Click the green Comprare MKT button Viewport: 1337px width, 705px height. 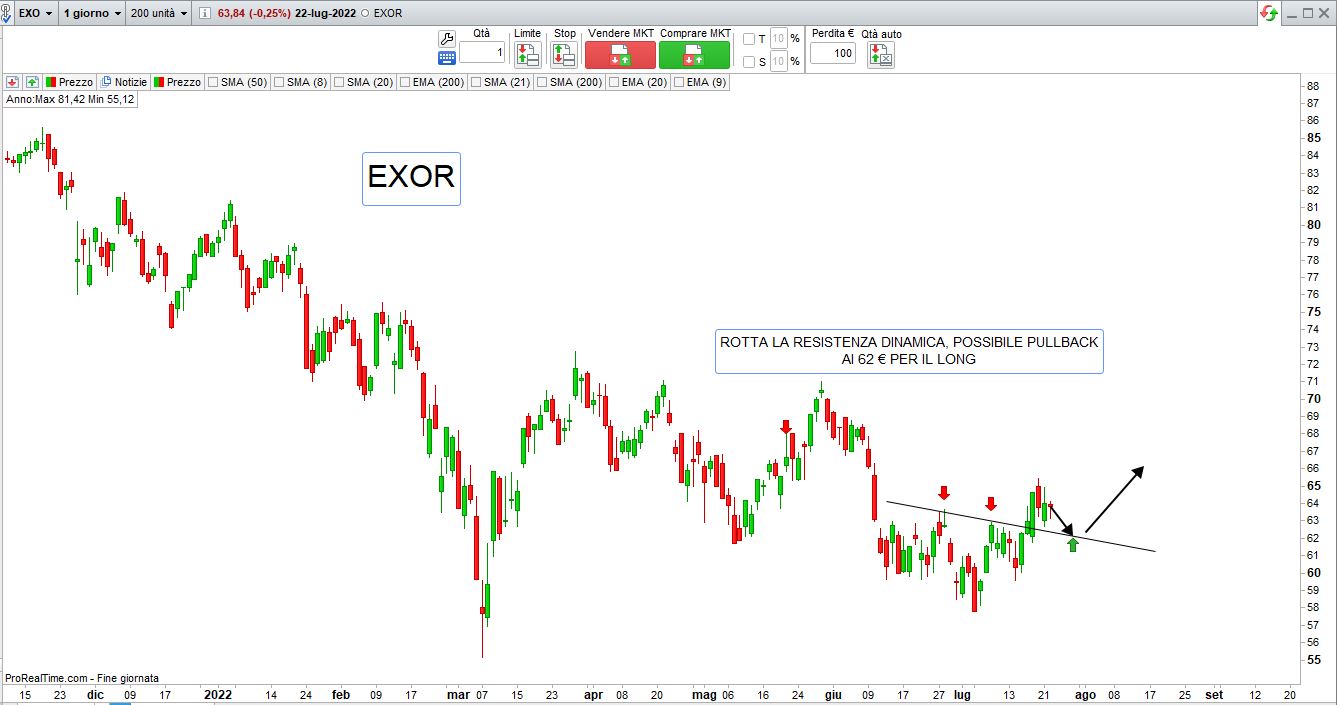click(695, 54)
